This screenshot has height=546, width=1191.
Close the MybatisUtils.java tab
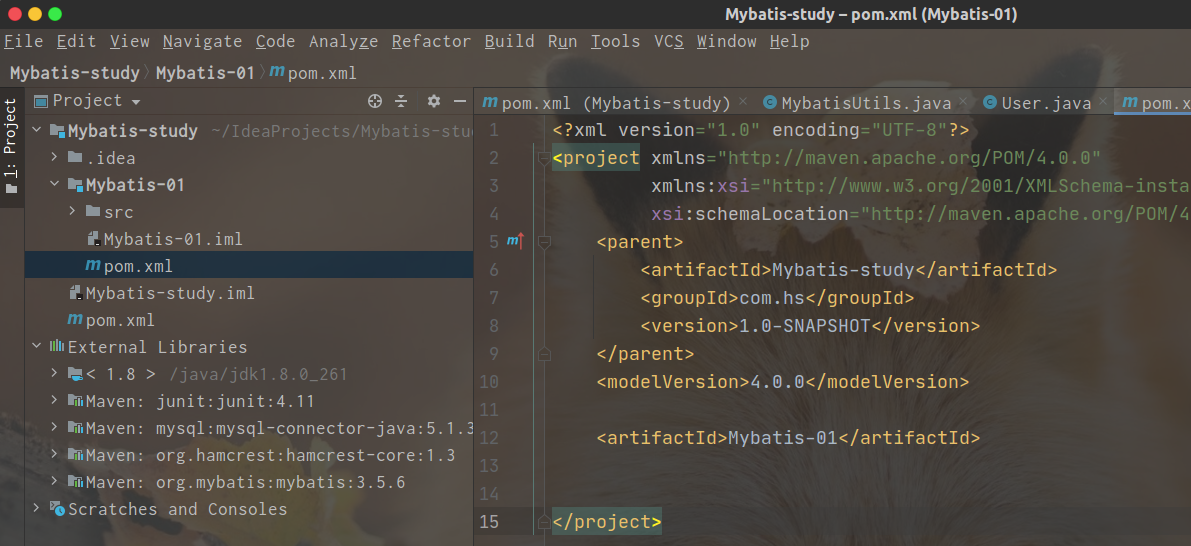coord(963,101)
